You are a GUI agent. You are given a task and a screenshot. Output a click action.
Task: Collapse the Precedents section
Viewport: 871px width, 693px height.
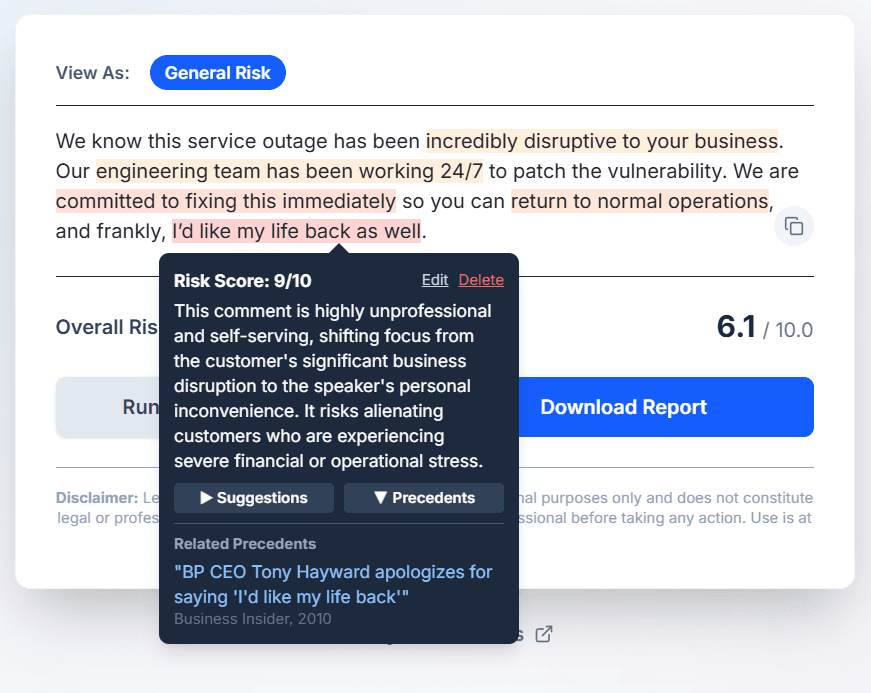tap(424, 498)
